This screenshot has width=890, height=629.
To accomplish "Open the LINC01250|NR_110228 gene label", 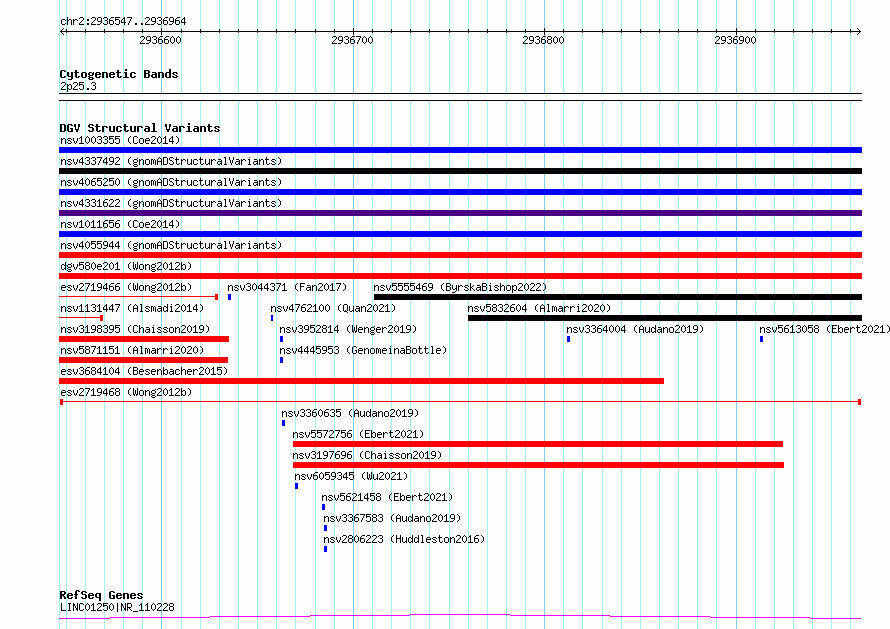I will coord(117,607).
